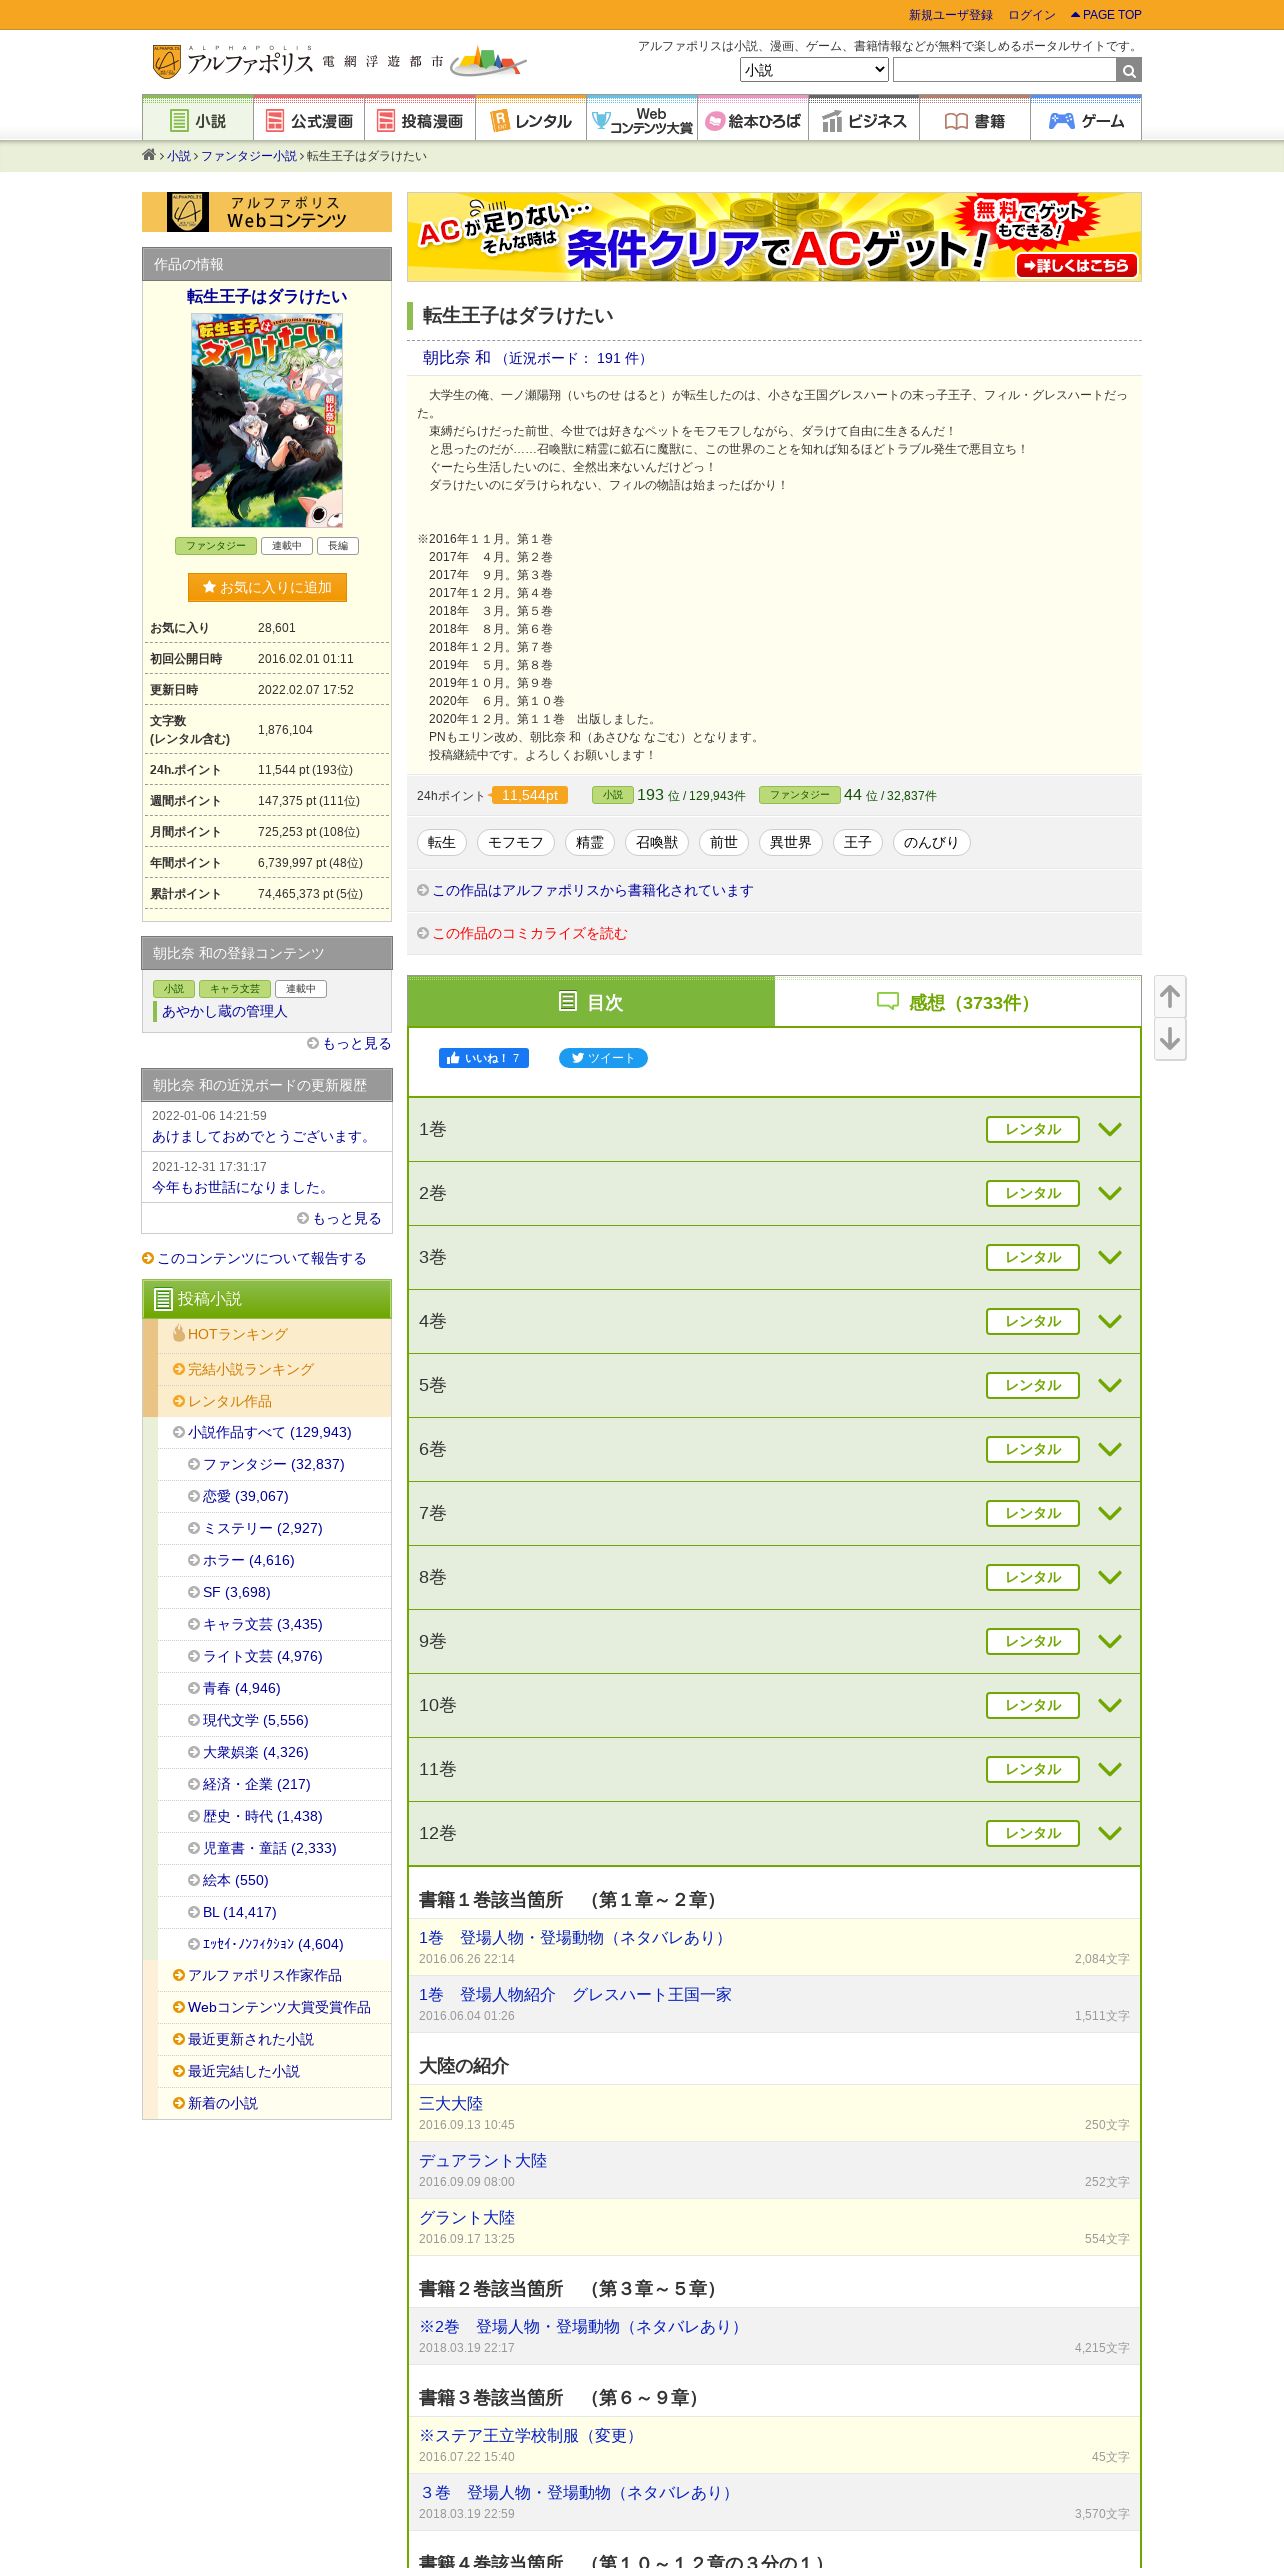Click the のんびり tag
The height and width of the screenshot is (2568, 1284).
(x=931, y=842)
